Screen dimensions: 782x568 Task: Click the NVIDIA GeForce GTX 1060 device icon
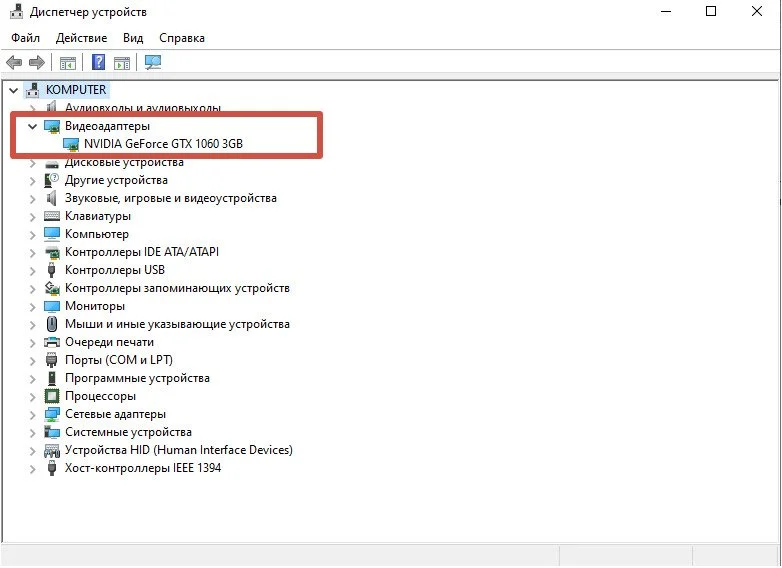(71, 144)
